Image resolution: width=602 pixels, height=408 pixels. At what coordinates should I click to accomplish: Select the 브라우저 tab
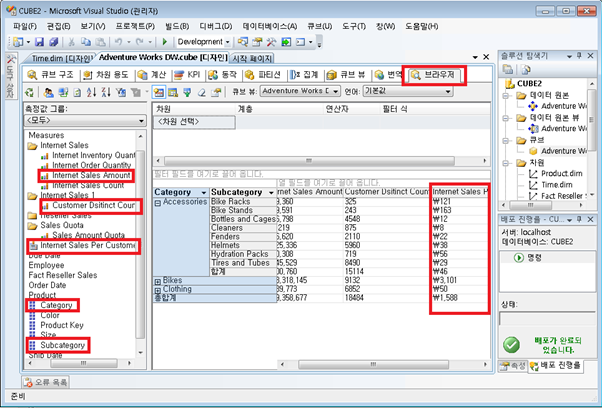pos(433,75)
